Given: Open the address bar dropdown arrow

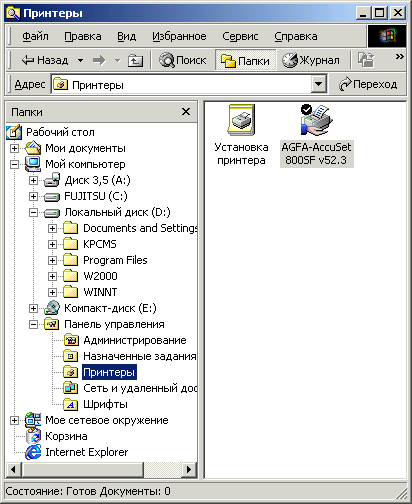Looking at the screenshot, I should tap(318, 84).
